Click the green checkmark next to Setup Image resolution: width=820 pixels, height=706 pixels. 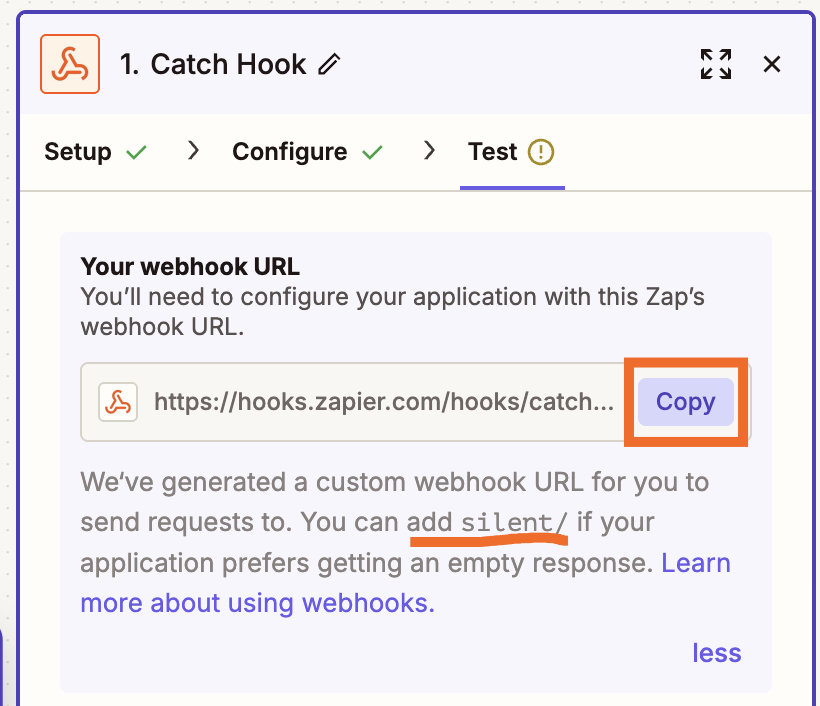137,152
